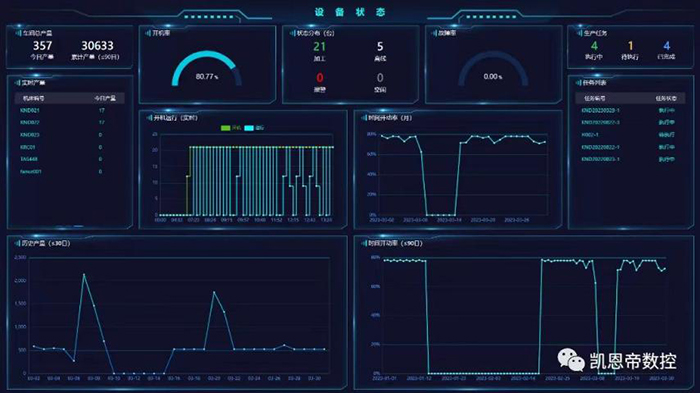The height and width of the screenshot is (393, 700).
Task: Click the bar icon beside 实时产量 title
Action: pos(18,83)
